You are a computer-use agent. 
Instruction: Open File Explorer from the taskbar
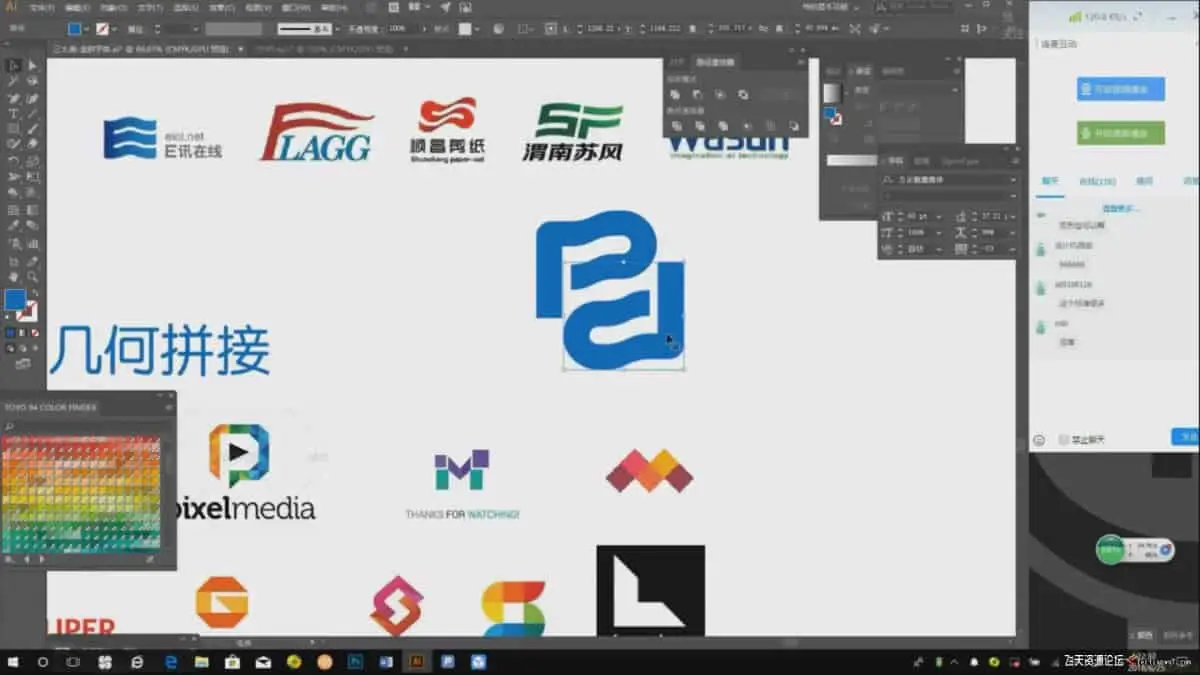pos(201,662)
